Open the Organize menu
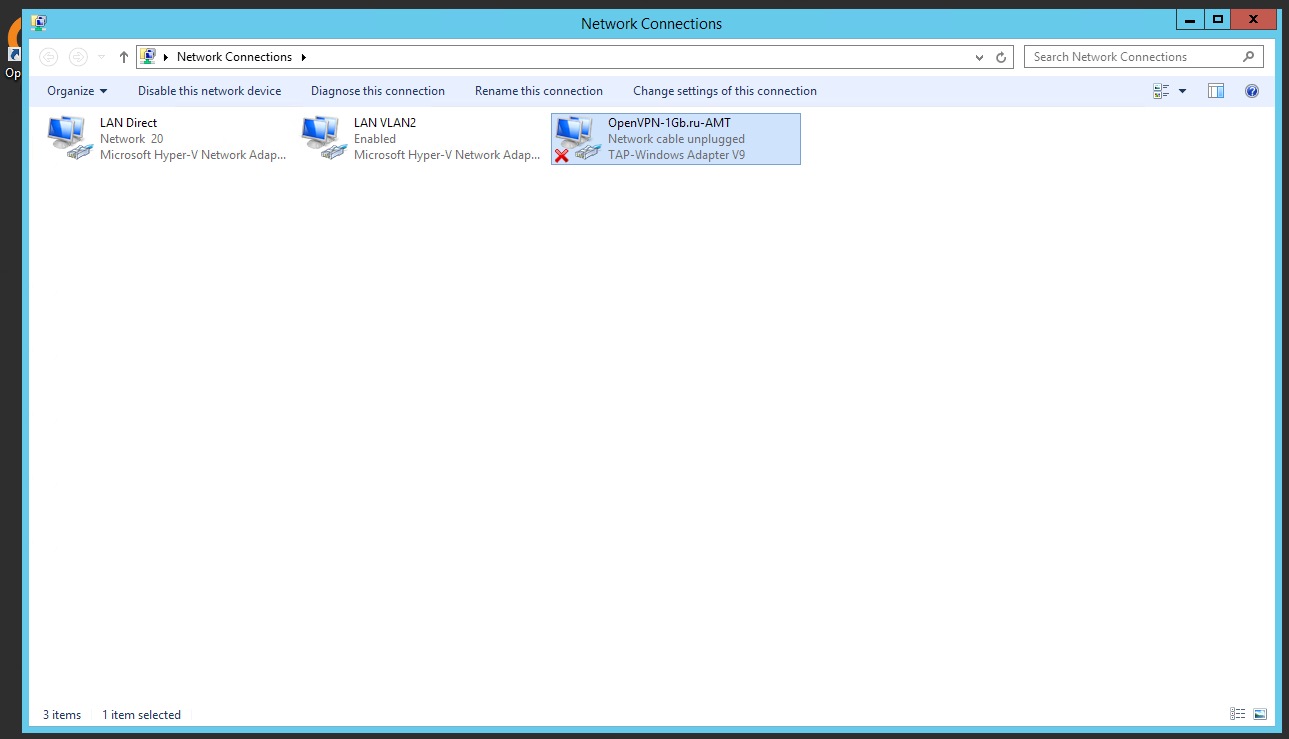The height and width of the screenshot is (739, 1289). pyautogui.click(x=77, y=91)
